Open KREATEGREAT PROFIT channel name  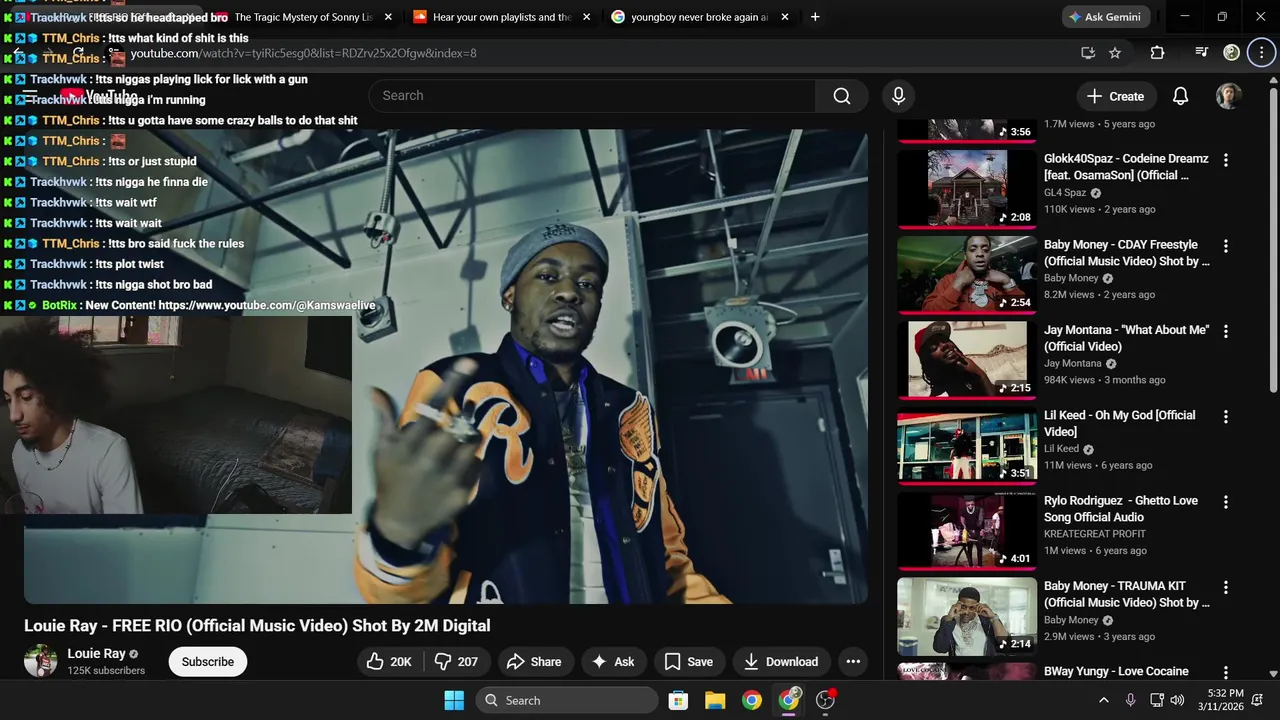(x=1095, y=534)
